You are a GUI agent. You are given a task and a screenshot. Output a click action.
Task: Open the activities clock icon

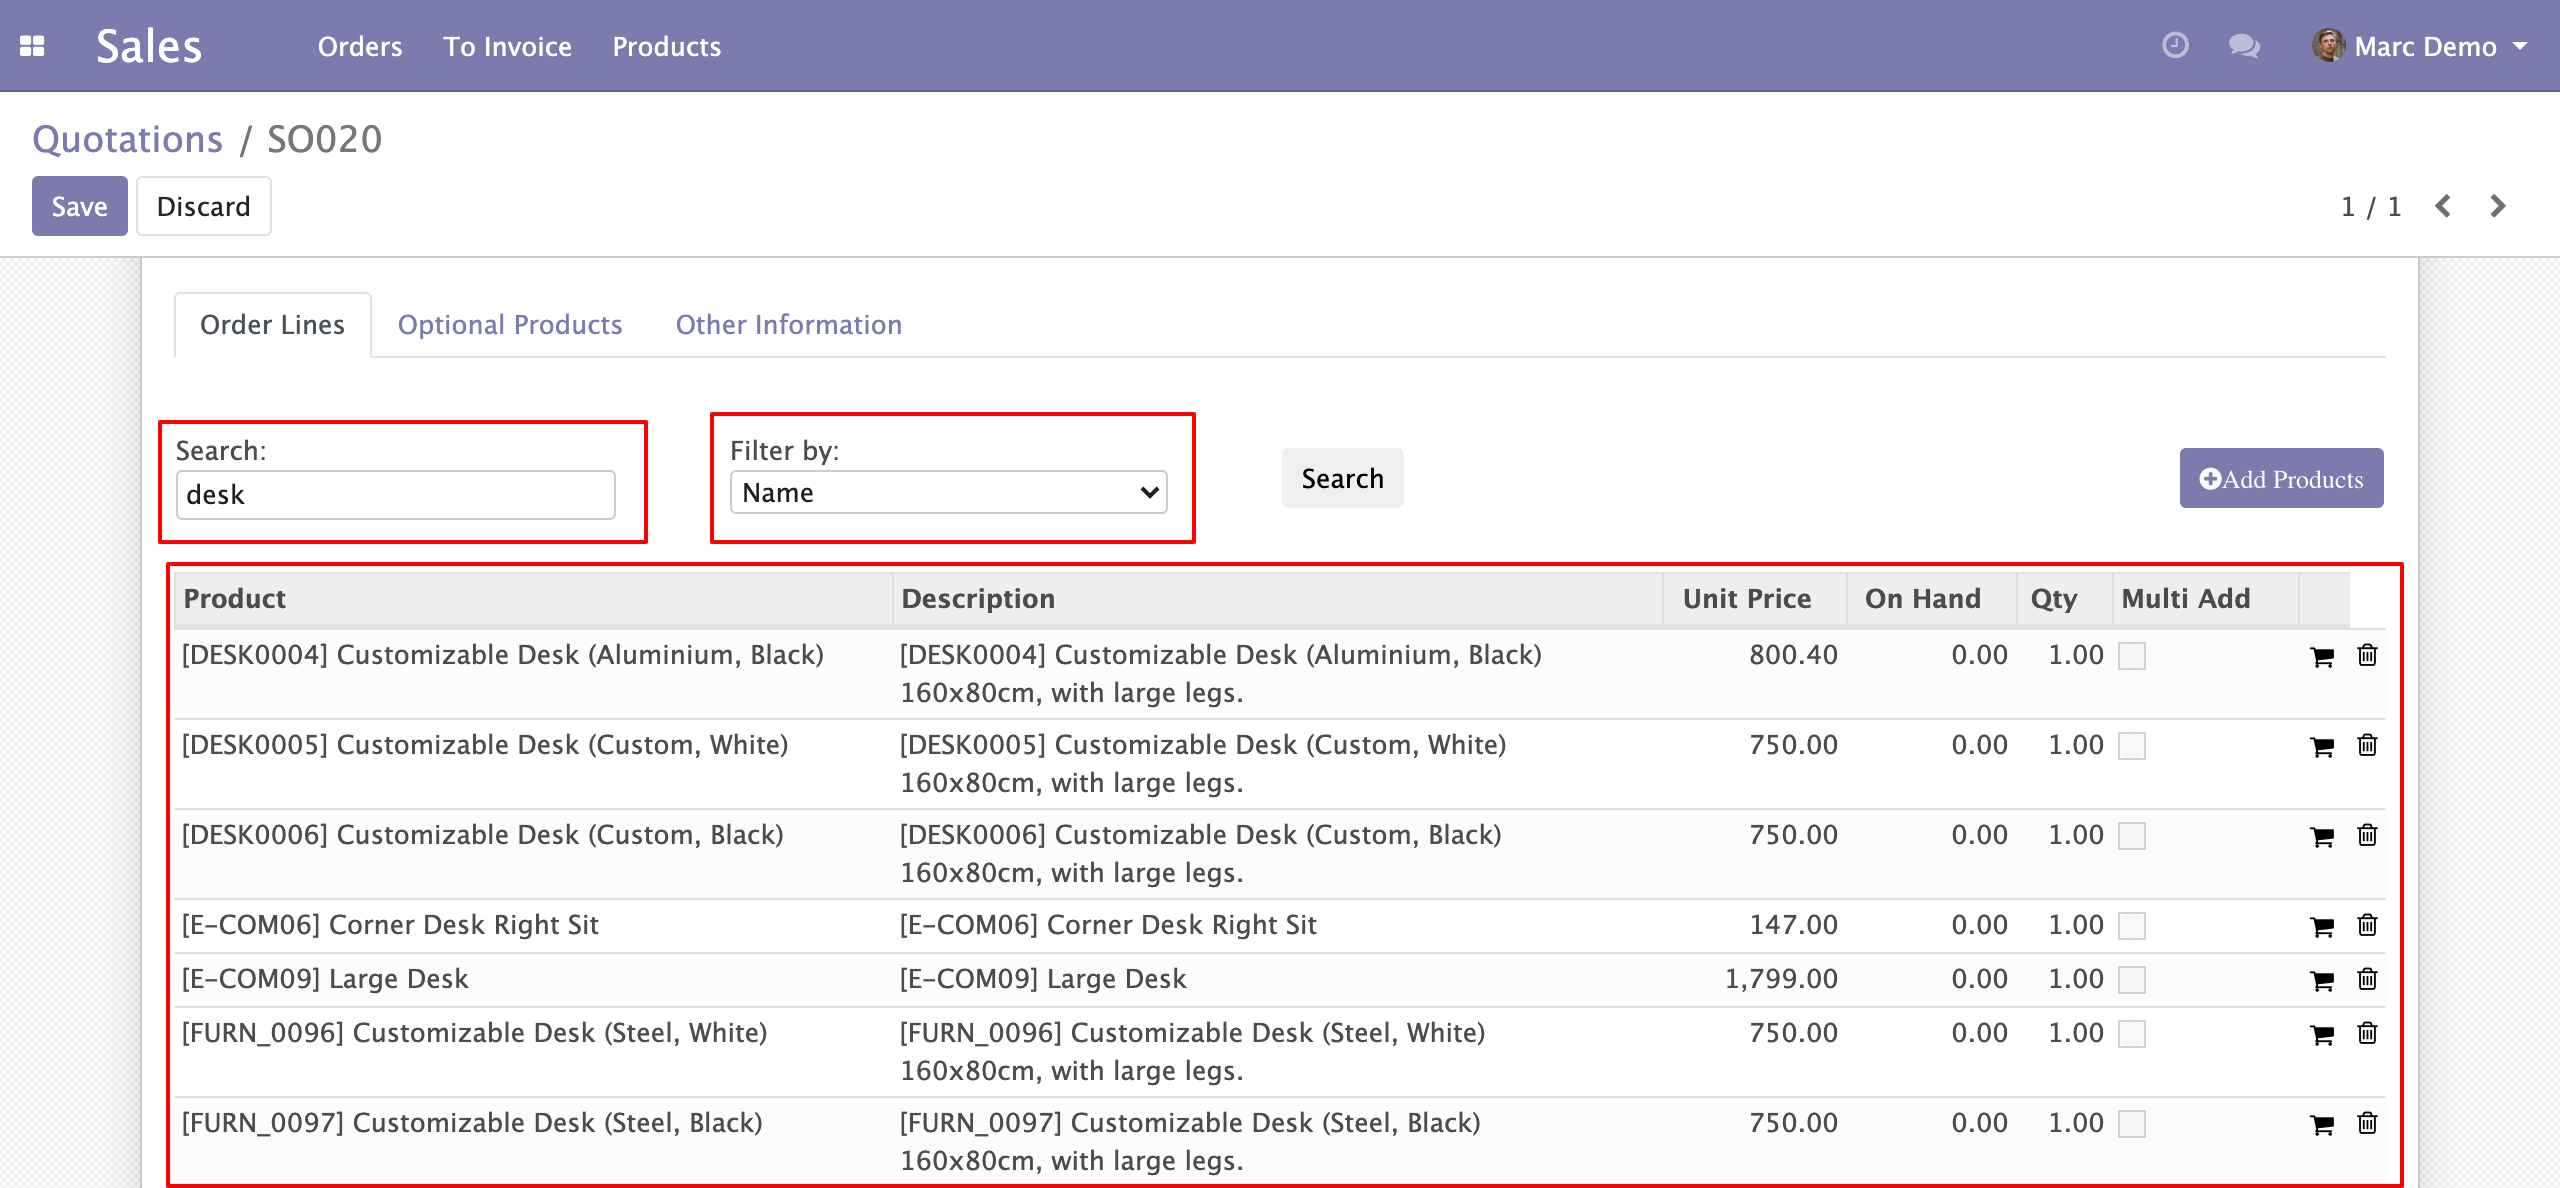tap(2175, 46)
